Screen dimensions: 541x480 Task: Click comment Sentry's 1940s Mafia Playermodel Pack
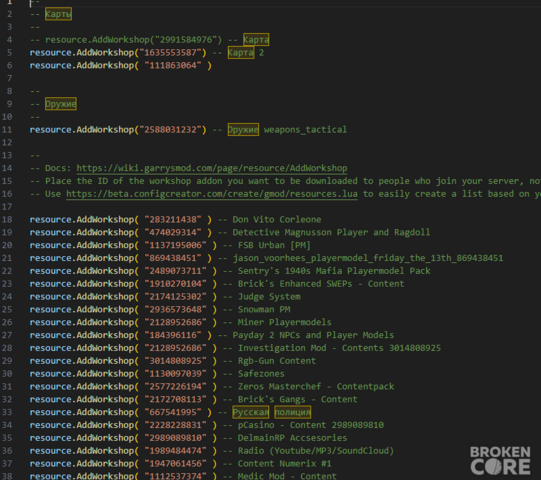334,271
